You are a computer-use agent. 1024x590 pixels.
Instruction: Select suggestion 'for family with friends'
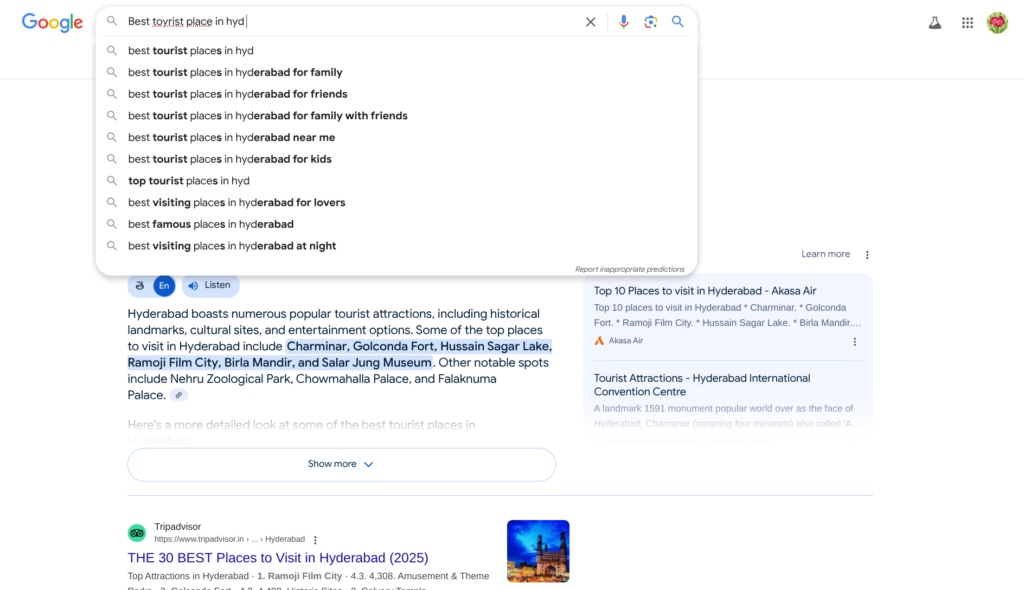point(396,116)
